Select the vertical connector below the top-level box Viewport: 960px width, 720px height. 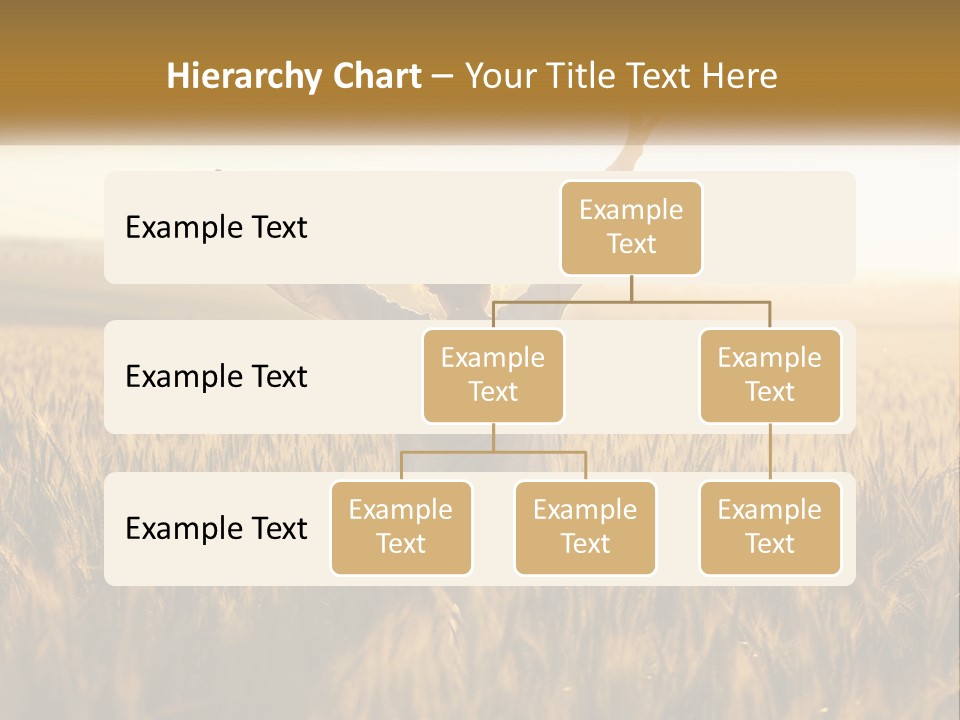(631, 288)
